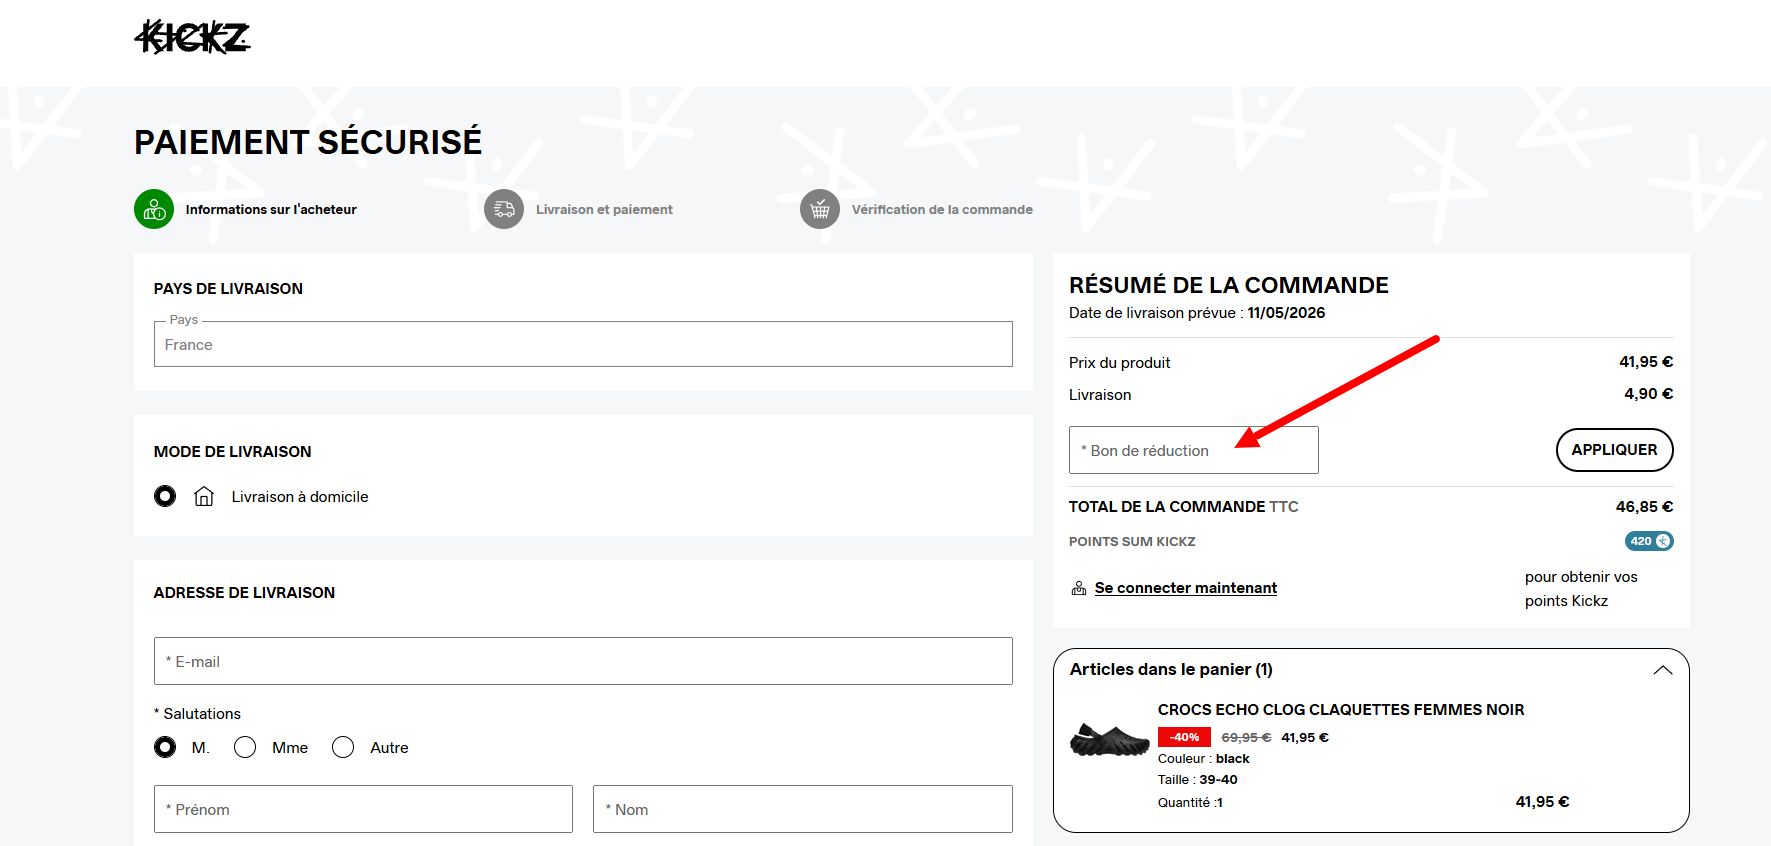Click the RÉSUMÉ DE LA COMMANDE heading
Image resolution: width=1771 pixels, height=846 pixels.
(x=1229, y=285)
